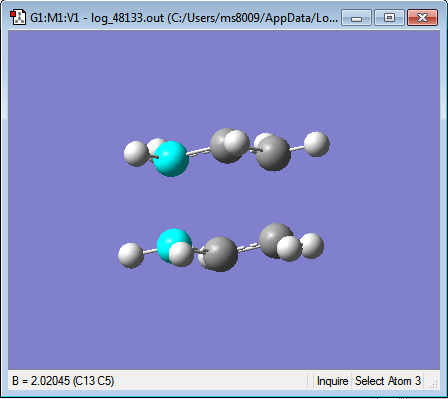Image resolution: width=448 pixels, height=399 pixels.
Task: Click the bond between upper nitrogen and carbon
Action: (199, 152)
